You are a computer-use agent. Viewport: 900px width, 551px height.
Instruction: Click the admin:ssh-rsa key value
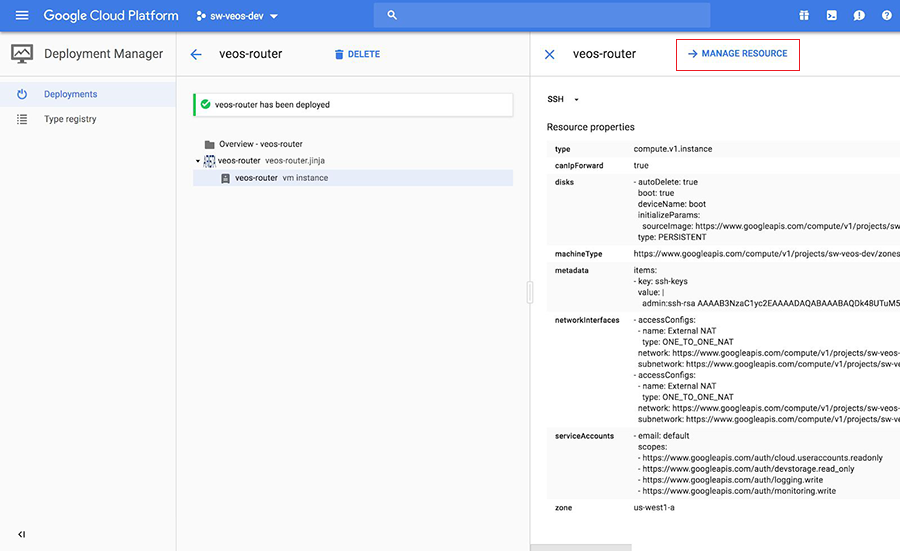coord(770,303)
